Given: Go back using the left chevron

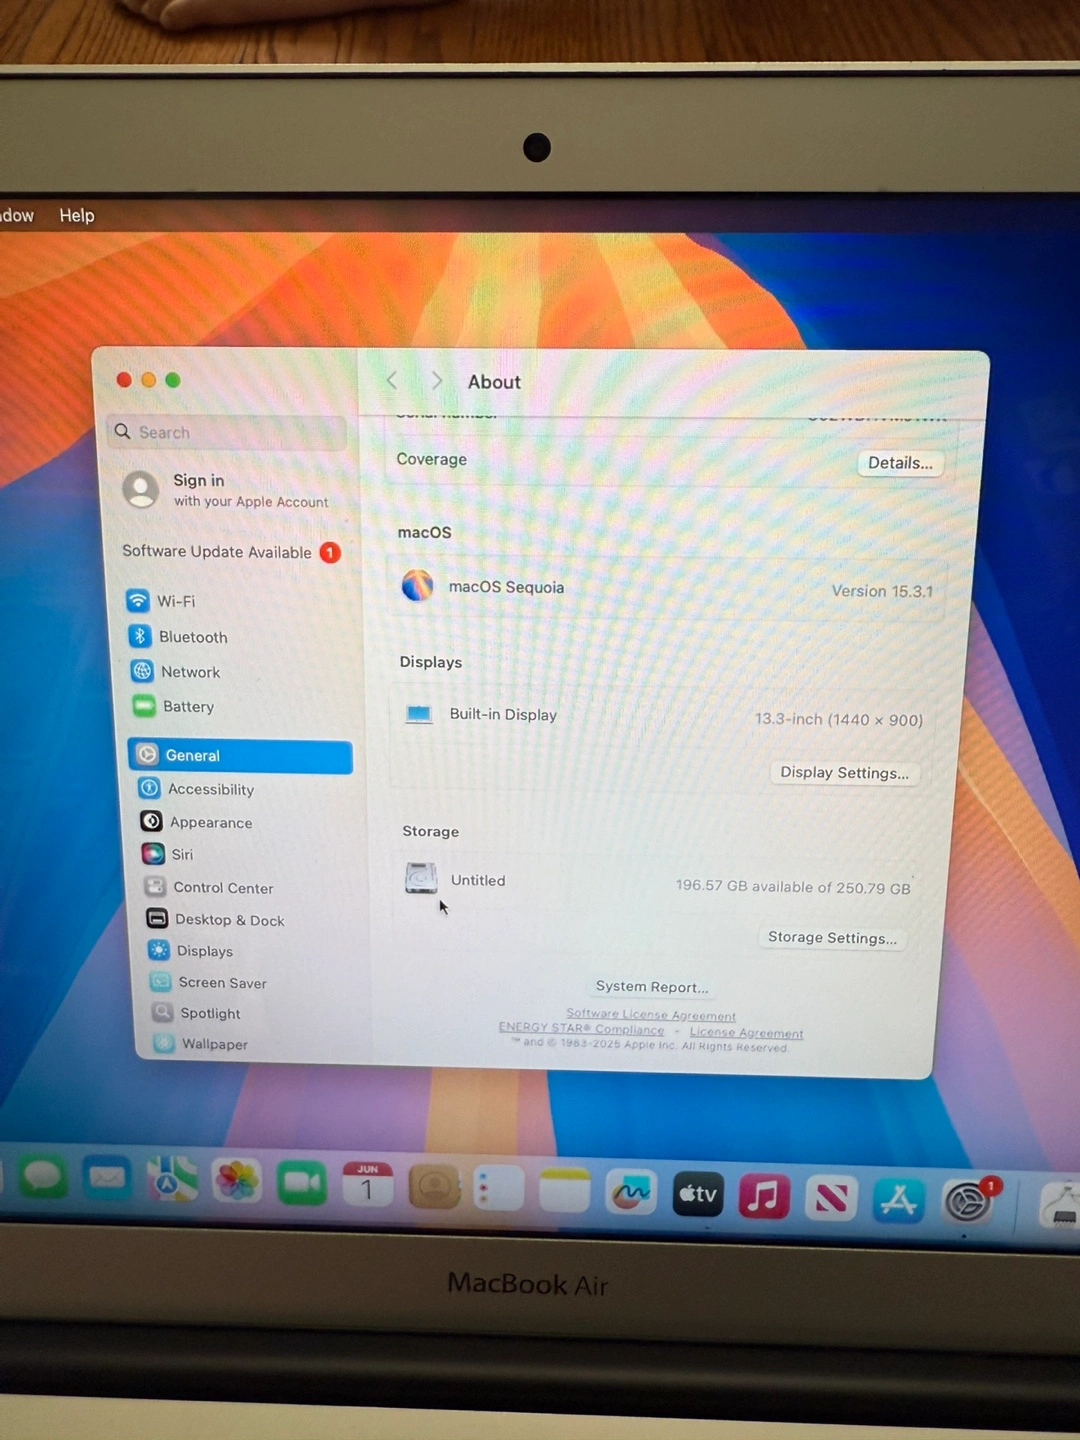Looking at the screenshot, I should pos(392,381).
